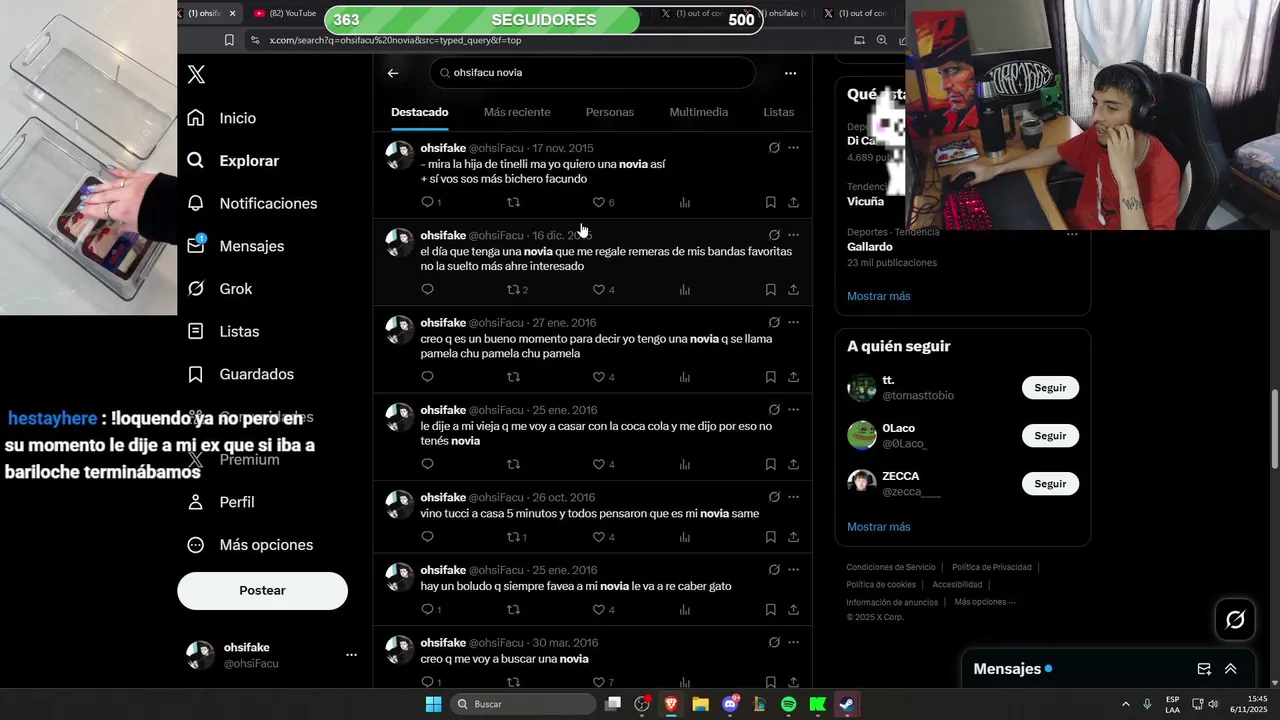This screenshot has height=720, width=1280.
Task: Open Grok icon on 17 nov. 2015 tweet
Action: (774, 148)
